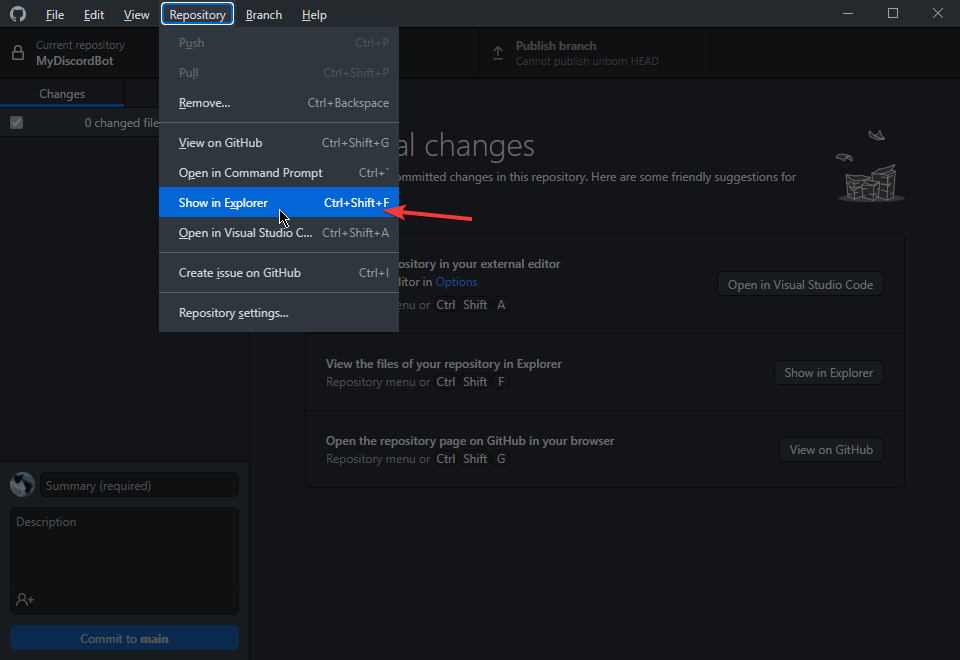This screenshot has height=660, width=960.
Task: Click the add co-authors icon
Action: tap(25, 599)
